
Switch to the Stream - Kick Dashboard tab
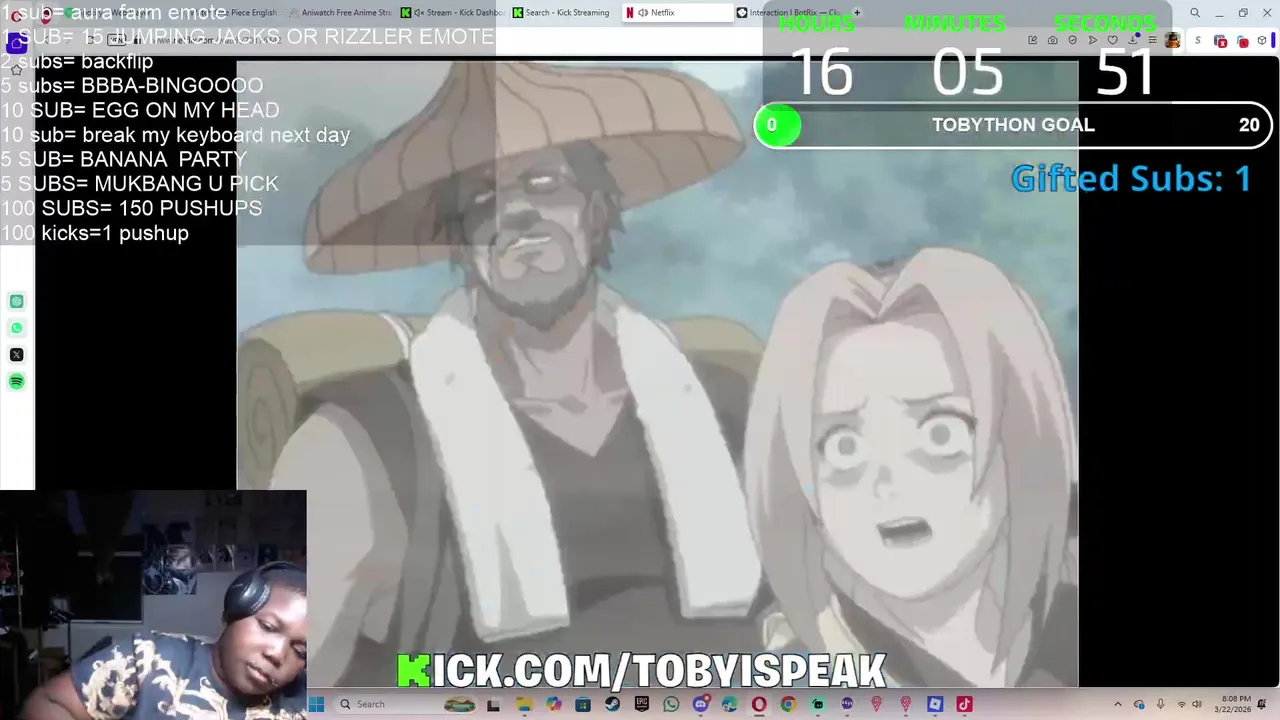[x=452, y=12]
